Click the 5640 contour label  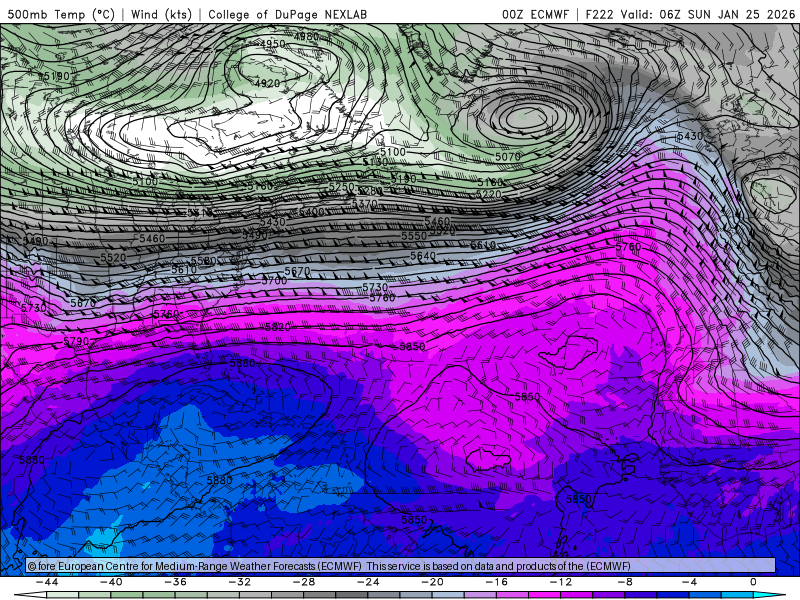point(423,256)
